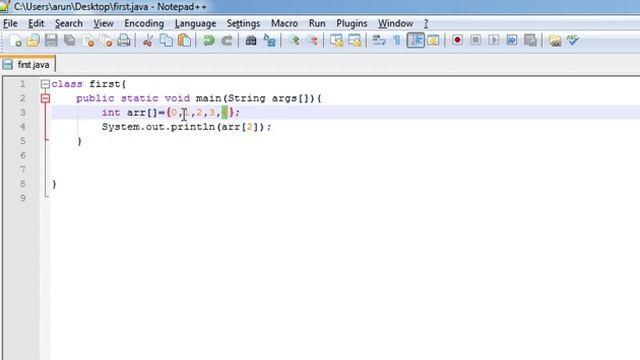Open the Encoding menu
The height and width of the screenshot is (360, 640).
tap(144, 24)
